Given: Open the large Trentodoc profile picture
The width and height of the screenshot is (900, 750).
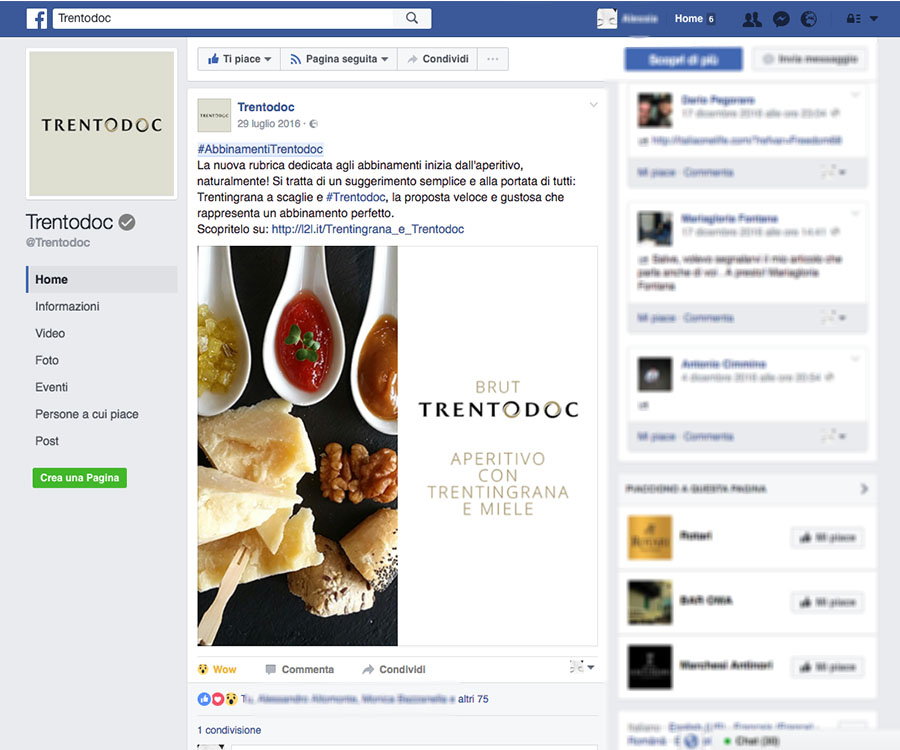Looking at the screenshot, I should [102, 124].
